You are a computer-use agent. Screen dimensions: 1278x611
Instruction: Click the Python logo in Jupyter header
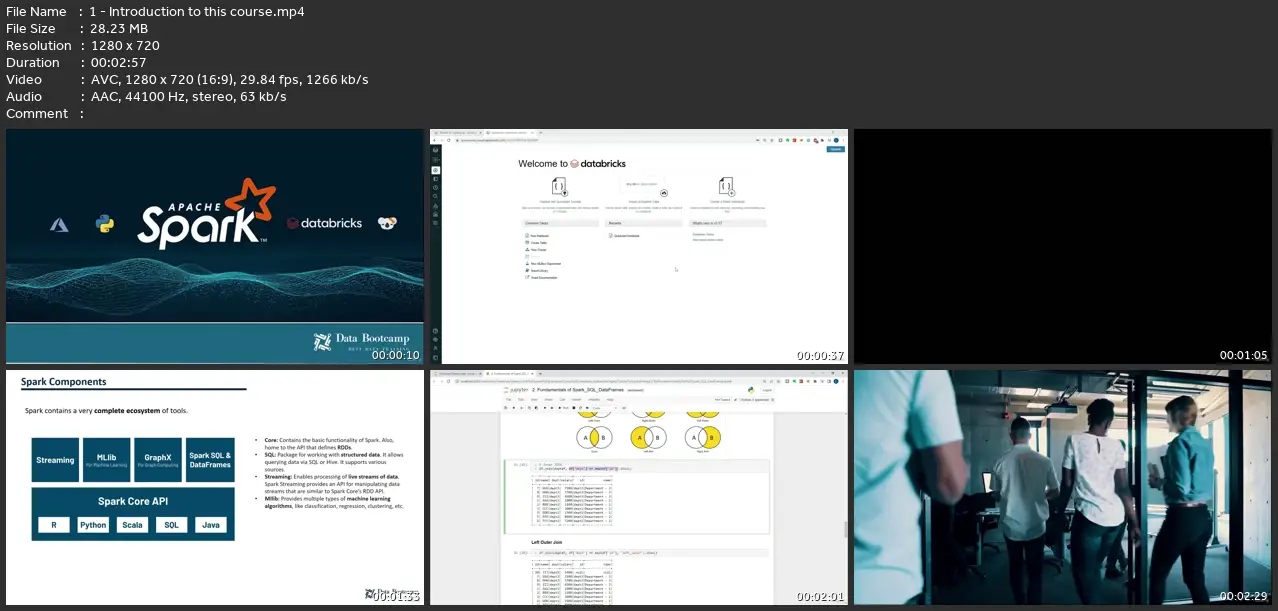(x=750, y=389)
